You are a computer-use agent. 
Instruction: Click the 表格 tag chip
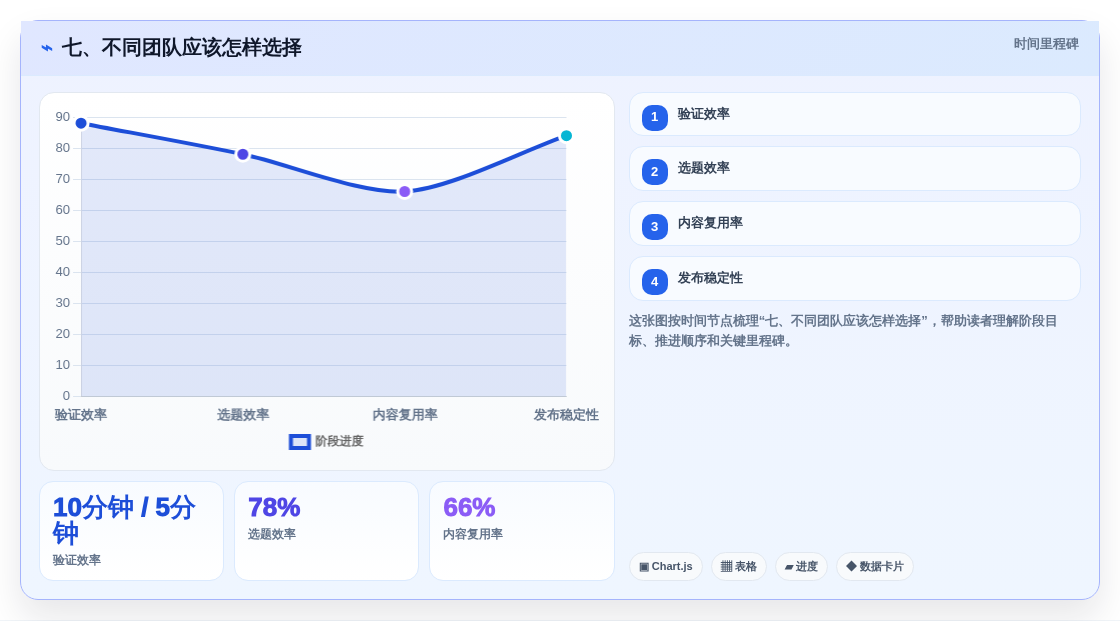(x=739, y=567)
